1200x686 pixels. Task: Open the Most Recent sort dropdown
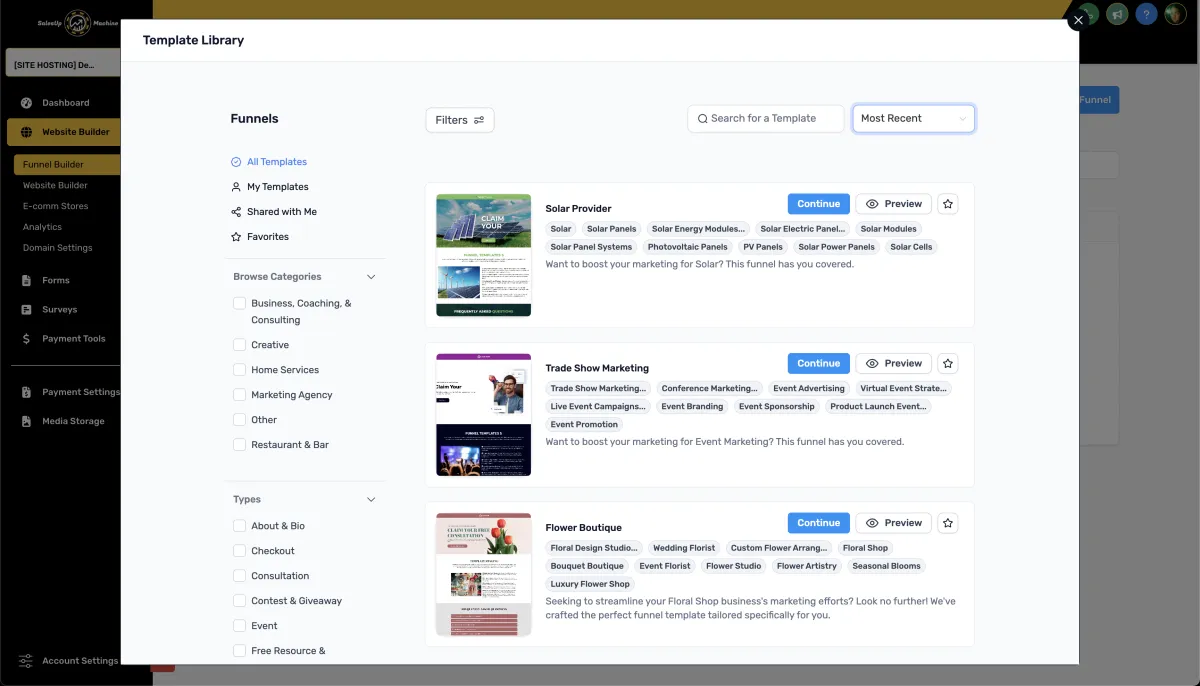tap(914, 118)
